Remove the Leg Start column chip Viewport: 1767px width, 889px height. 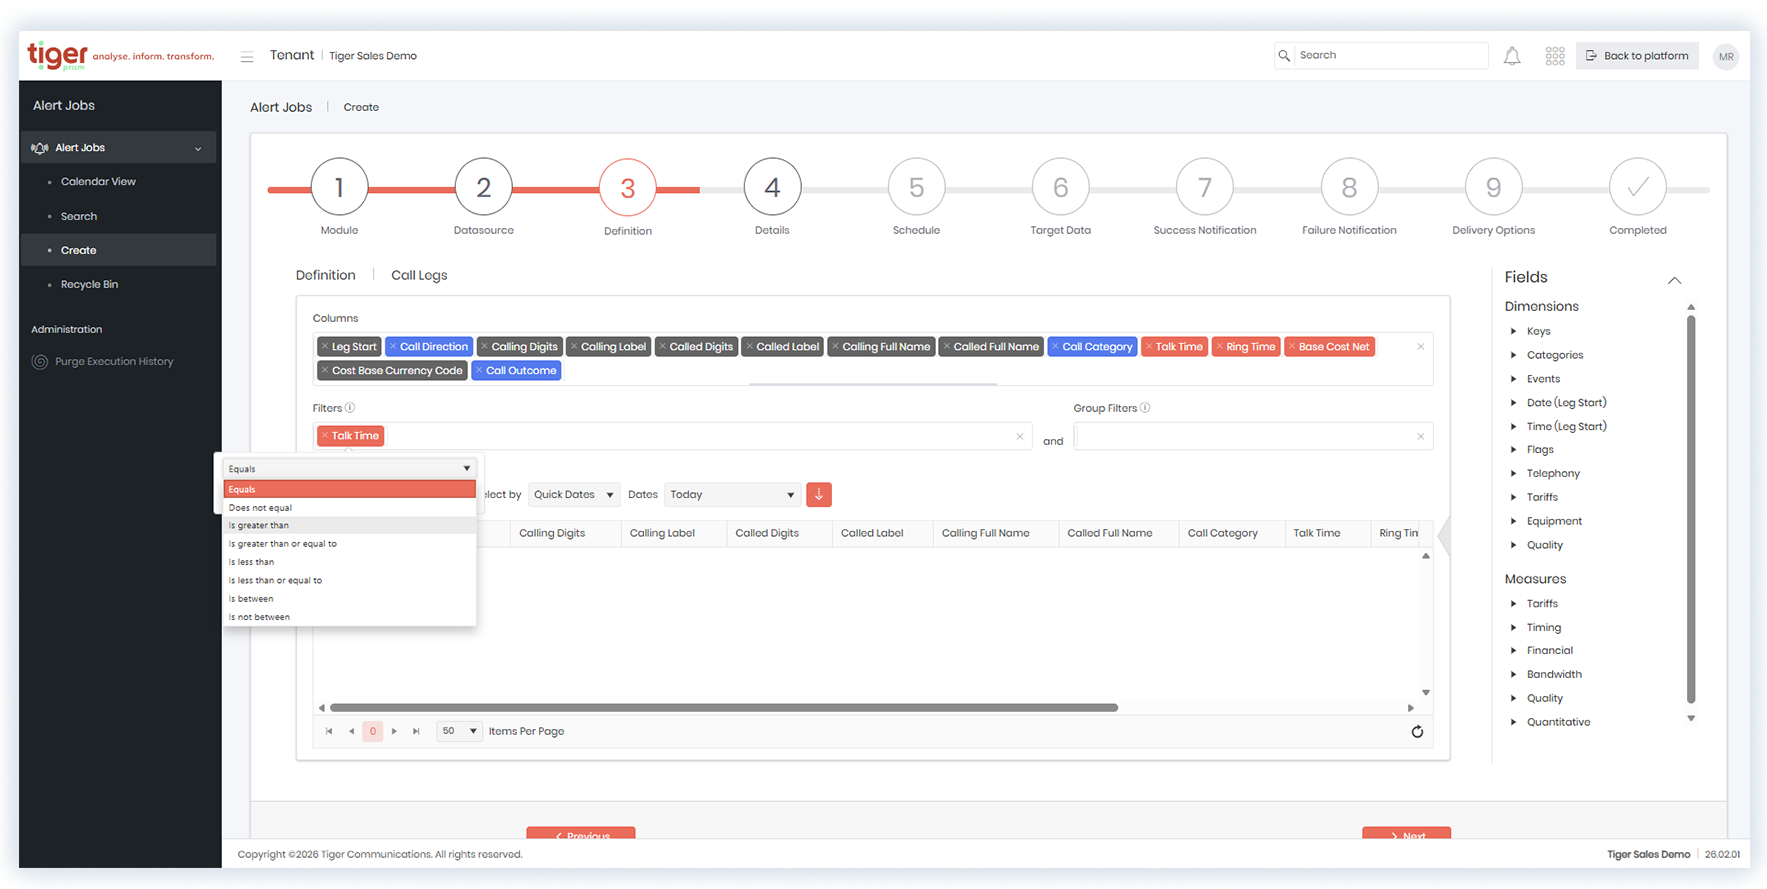325,347
